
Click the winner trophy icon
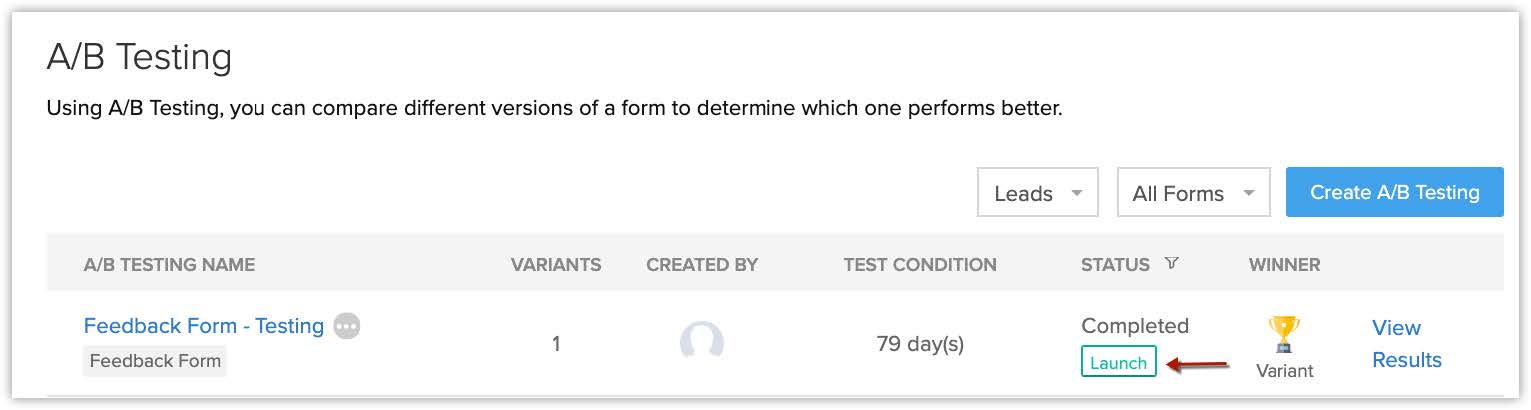point(1283,334)
